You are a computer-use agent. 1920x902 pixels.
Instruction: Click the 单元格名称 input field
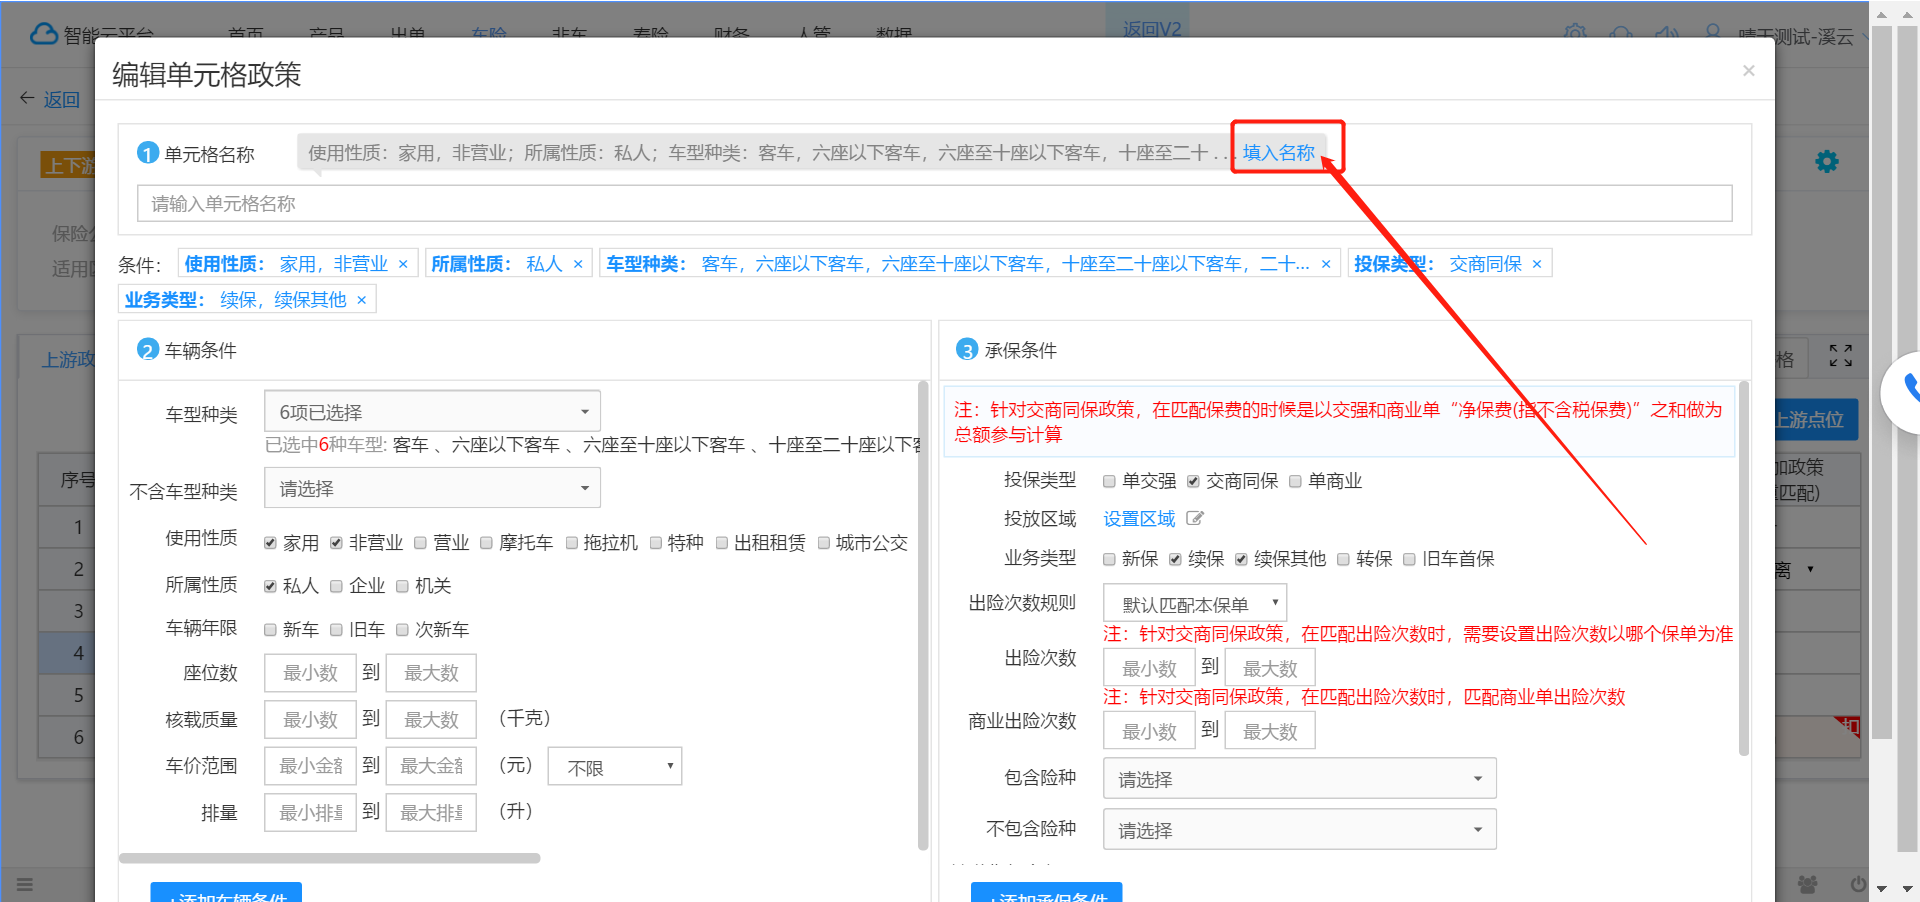935,204
